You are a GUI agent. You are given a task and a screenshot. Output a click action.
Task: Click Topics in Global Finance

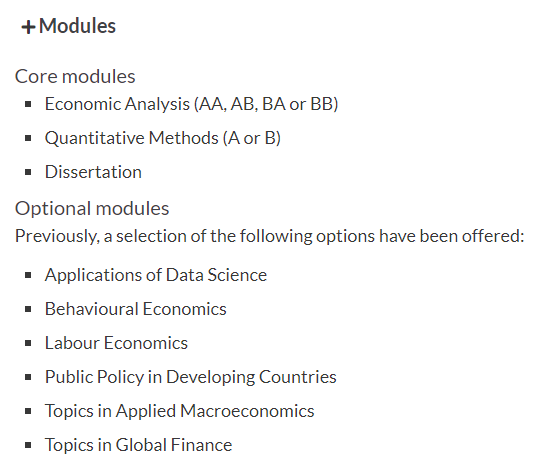[x=138, y=445]
